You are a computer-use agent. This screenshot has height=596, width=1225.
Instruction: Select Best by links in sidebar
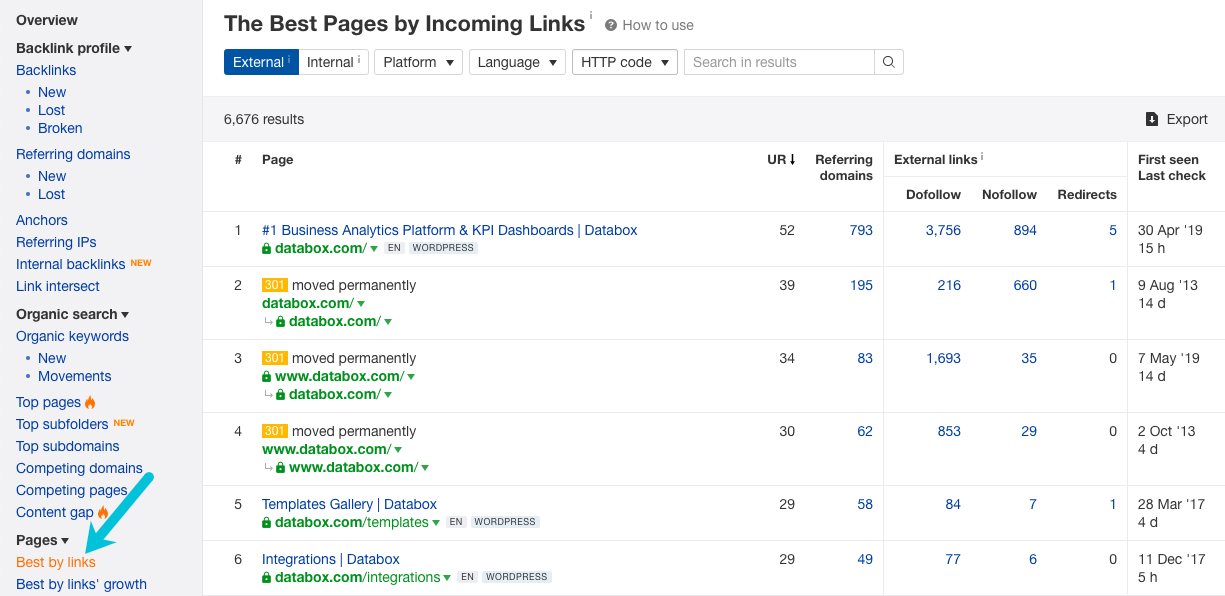pyautogui.click(x=56, y=562)
